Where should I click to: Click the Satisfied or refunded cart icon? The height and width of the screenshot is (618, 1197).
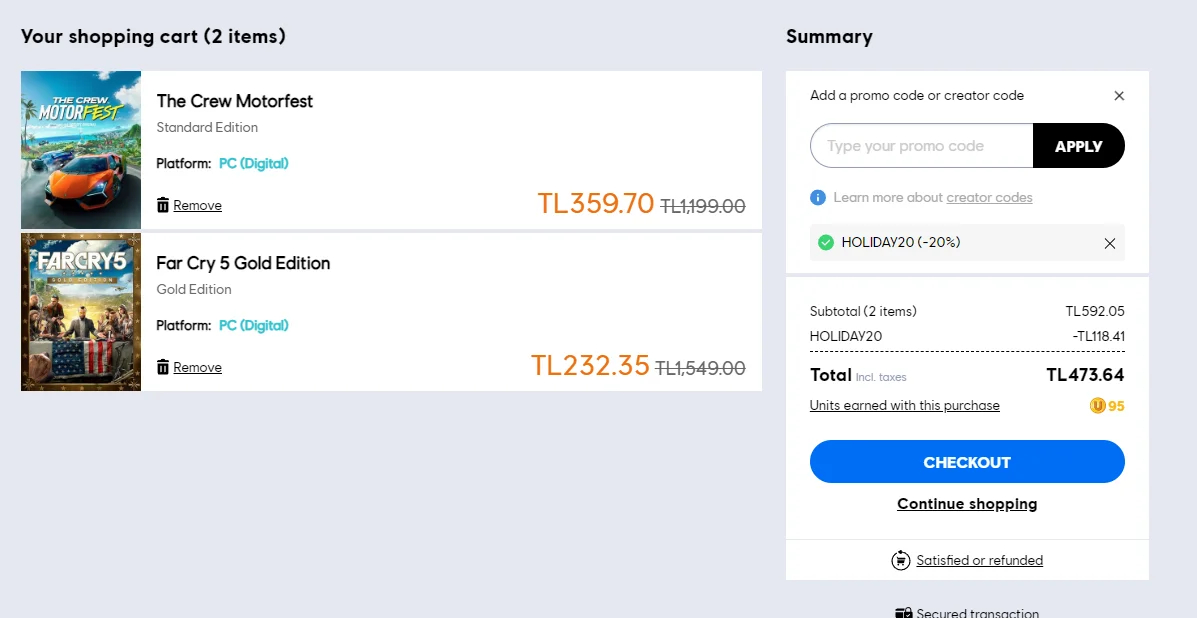901,560
